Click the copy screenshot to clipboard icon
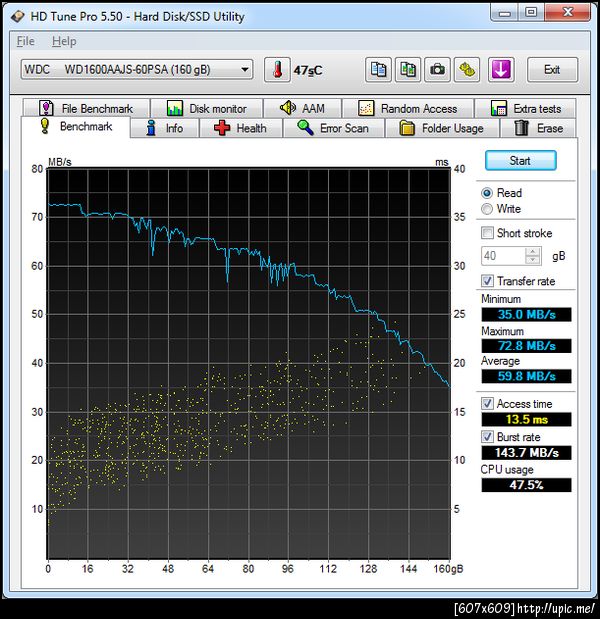This screenshot has height=619, width=600. tap(408, 70)
